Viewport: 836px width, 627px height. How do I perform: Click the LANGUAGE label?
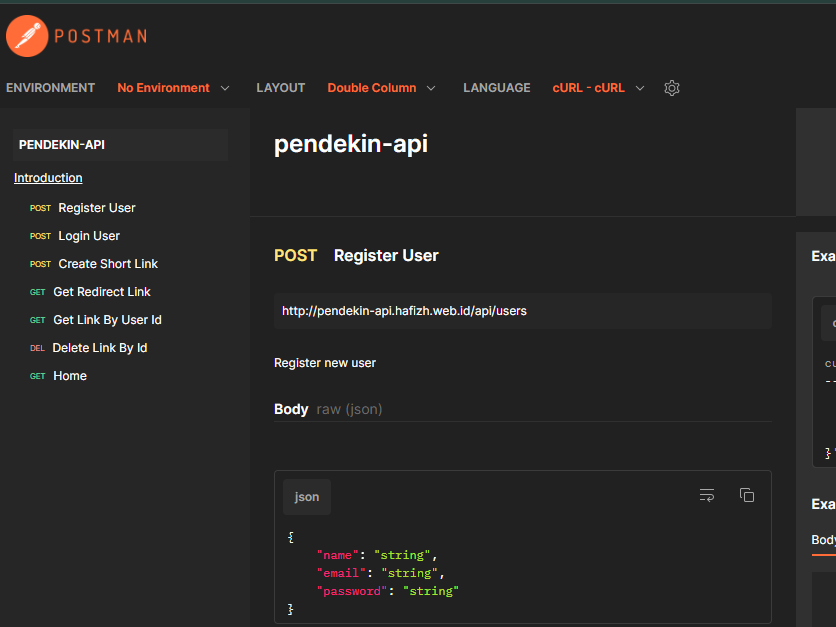point(497,88)
